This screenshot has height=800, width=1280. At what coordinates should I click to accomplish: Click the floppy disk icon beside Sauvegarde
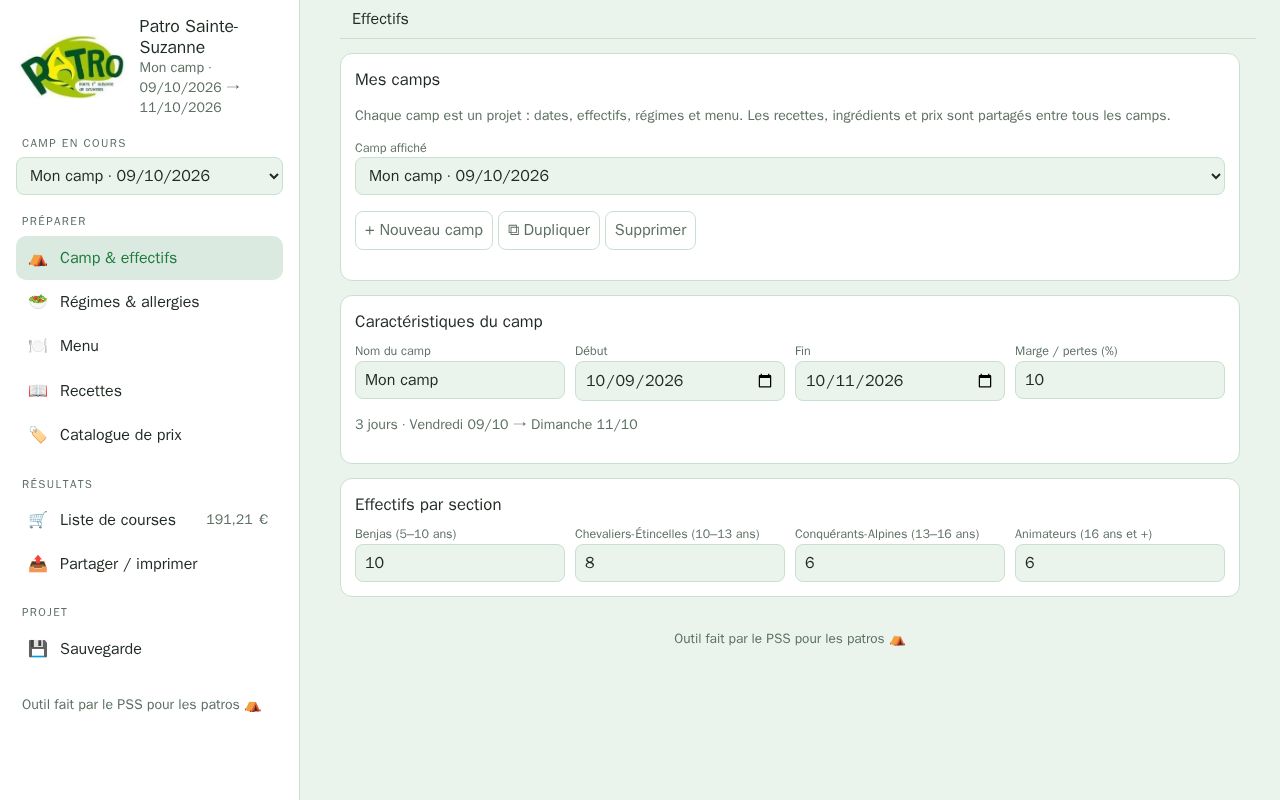[38, 649]
